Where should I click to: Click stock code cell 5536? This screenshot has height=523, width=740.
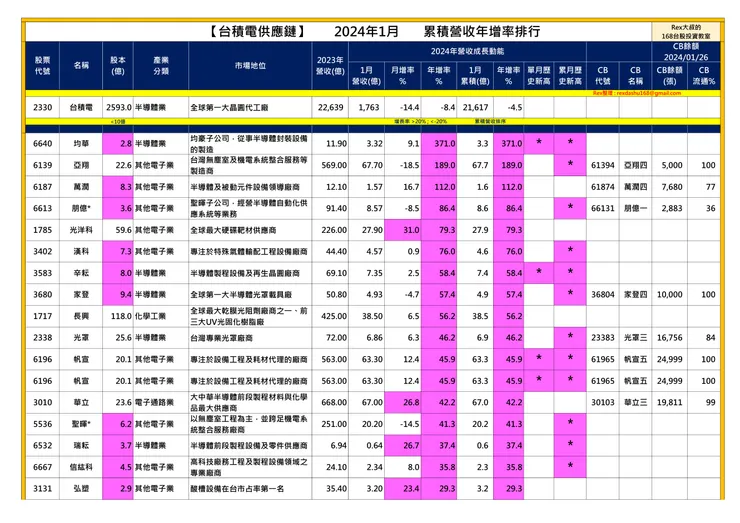(42, 424)
